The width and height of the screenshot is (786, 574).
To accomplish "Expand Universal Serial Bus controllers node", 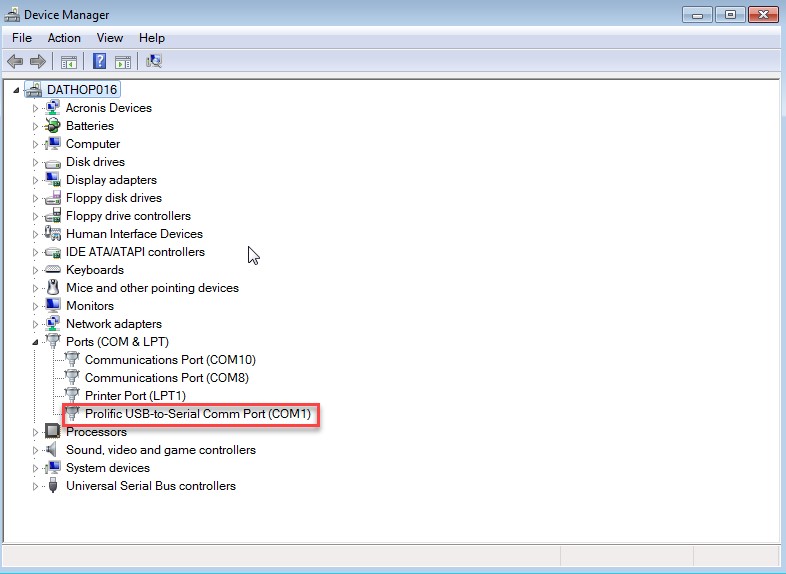I will click(35, 486).
